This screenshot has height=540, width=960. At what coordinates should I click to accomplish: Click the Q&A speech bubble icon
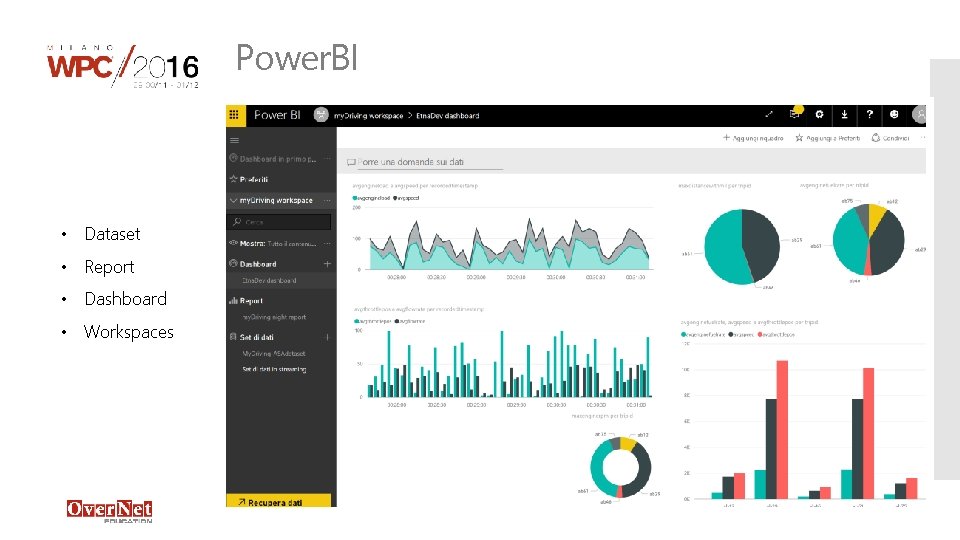coord(351,162)
